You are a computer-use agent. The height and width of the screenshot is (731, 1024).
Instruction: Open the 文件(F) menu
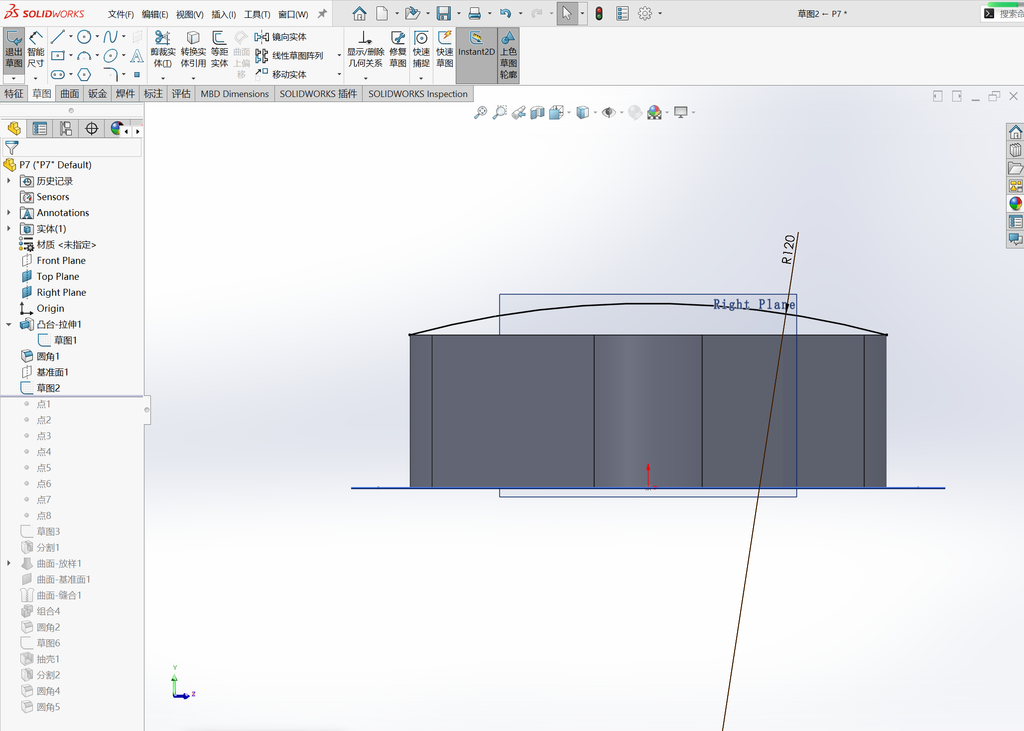click(x=121, y=14)
